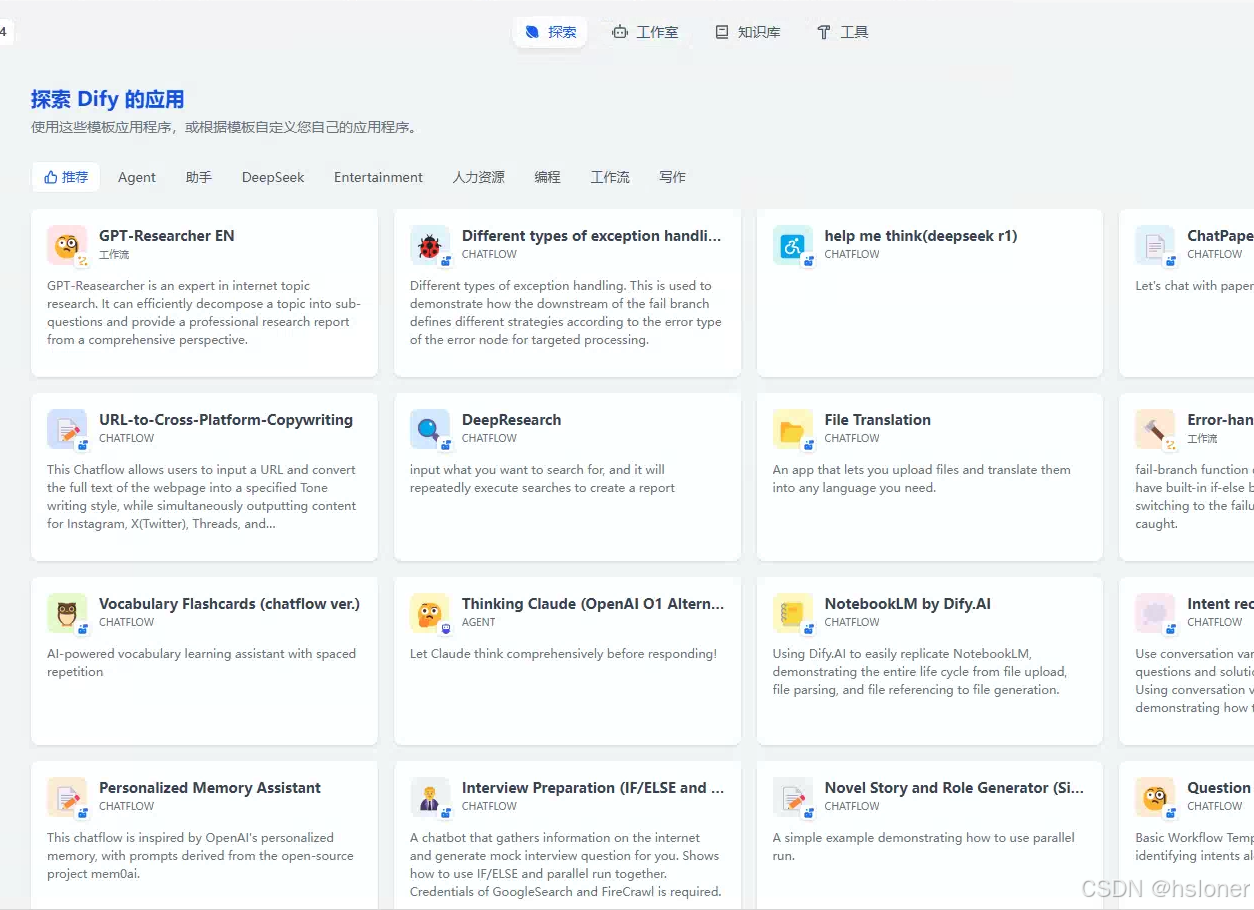Click CHATFLOW label under NotebookLM by Dify.AI

click(853, 622)
